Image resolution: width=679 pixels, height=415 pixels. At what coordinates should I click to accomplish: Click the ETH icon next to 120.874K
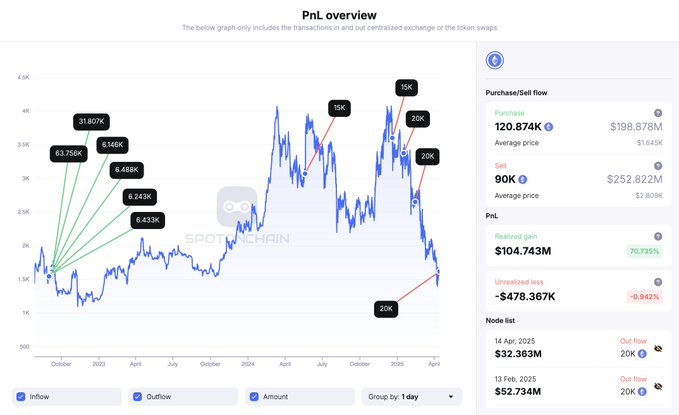tap(549, 127)
